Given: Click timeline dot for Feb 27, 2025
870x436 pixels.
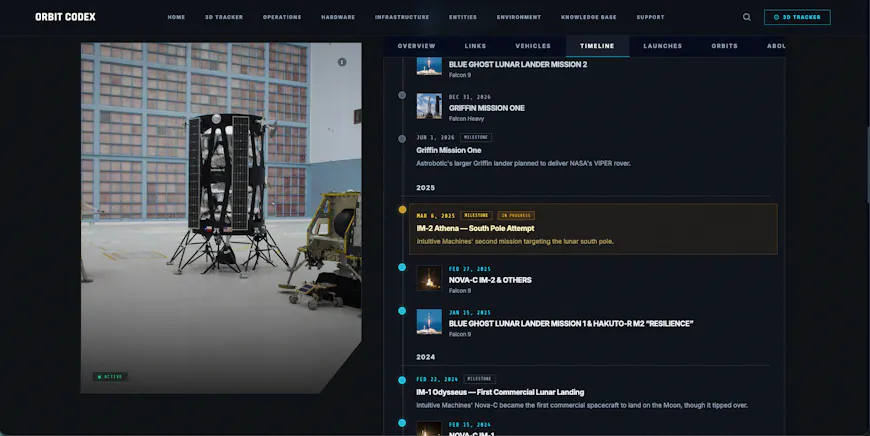Looking at the screenshot, I should click(x=402, y=267).
